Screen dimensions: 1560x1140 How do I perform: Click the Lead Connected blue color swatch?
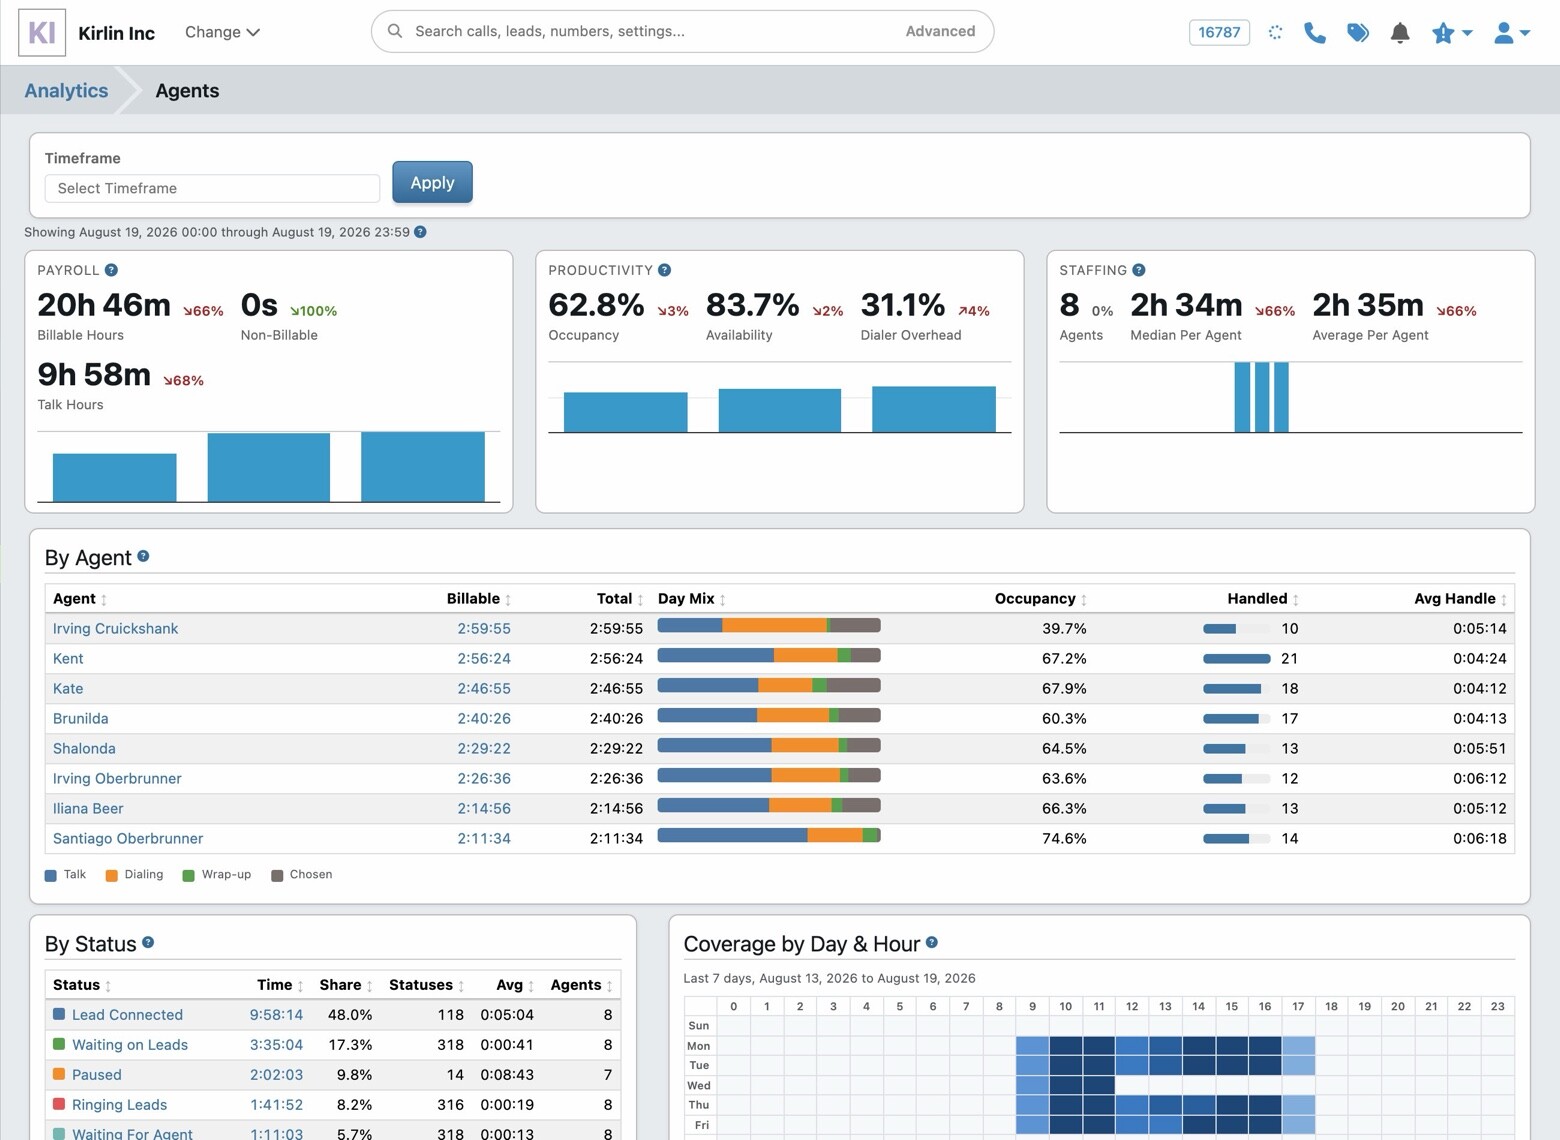coord(59,1014)
